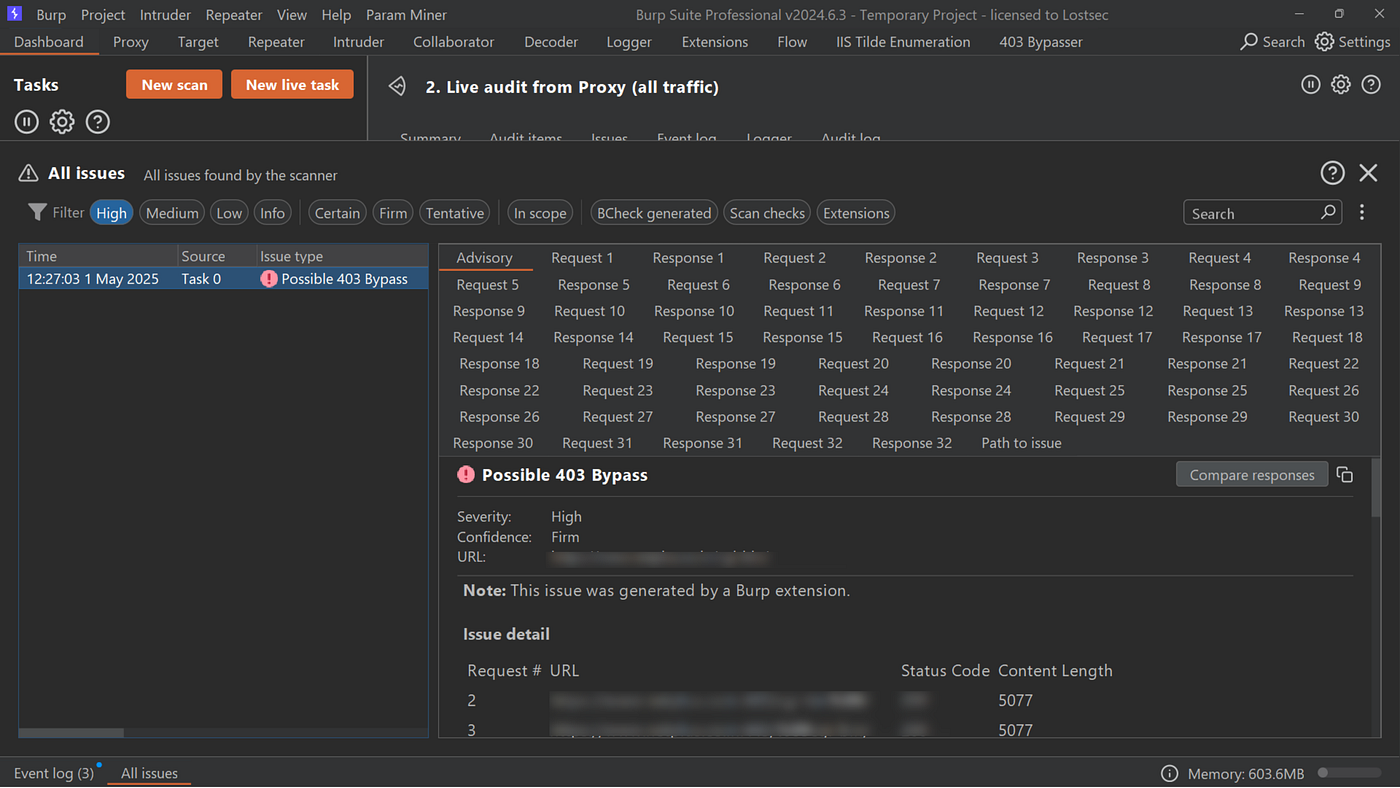The image size is (1400, 788).
Task: Open the Response 16 tab
Action: point(1012,337)
